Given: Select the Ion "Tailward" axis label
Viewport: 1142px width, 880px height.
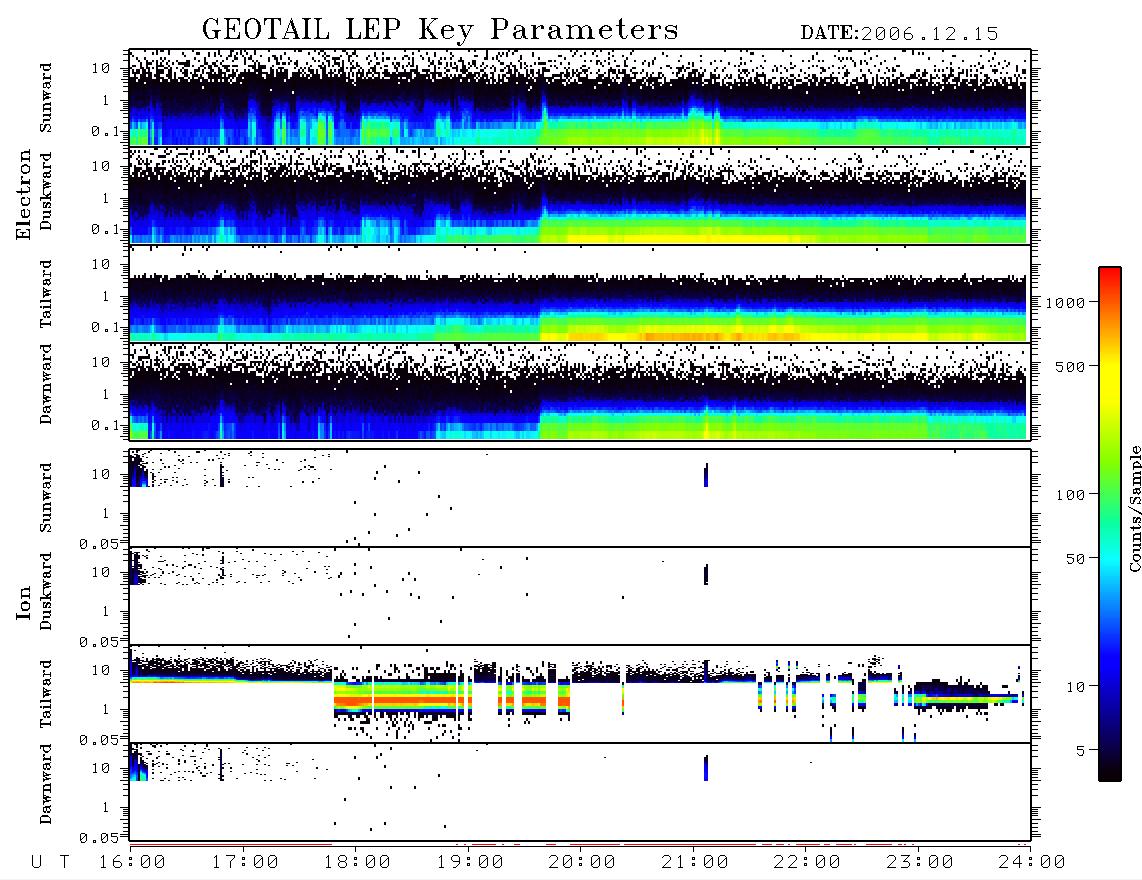Looking at the screenshot, I should click(46, 694).
